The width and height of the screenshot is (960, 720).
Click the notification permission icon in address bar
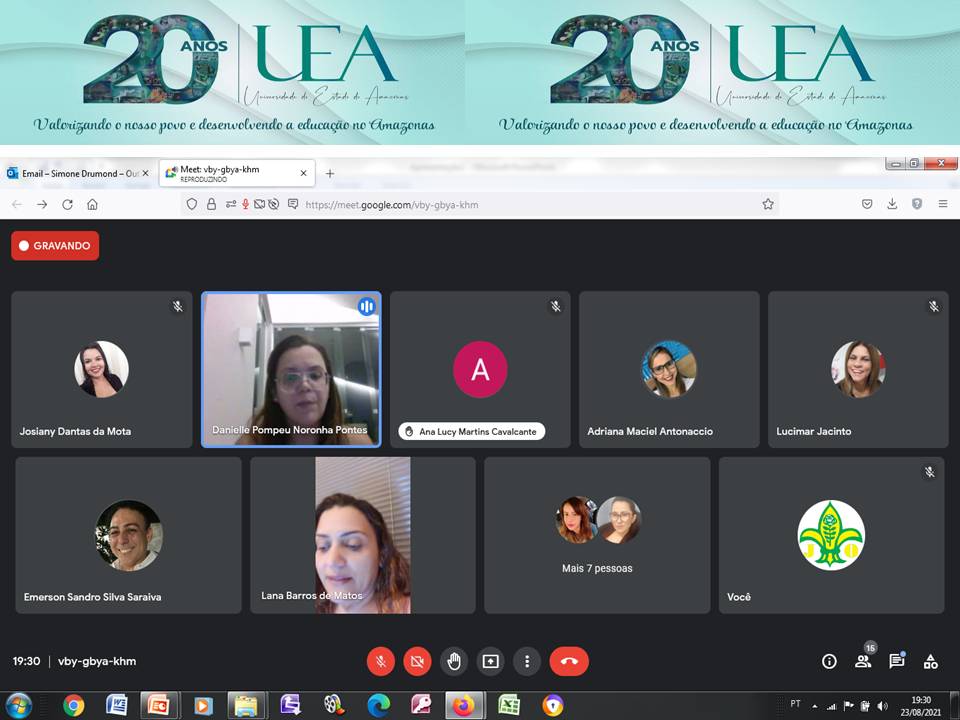click(293, 204)
